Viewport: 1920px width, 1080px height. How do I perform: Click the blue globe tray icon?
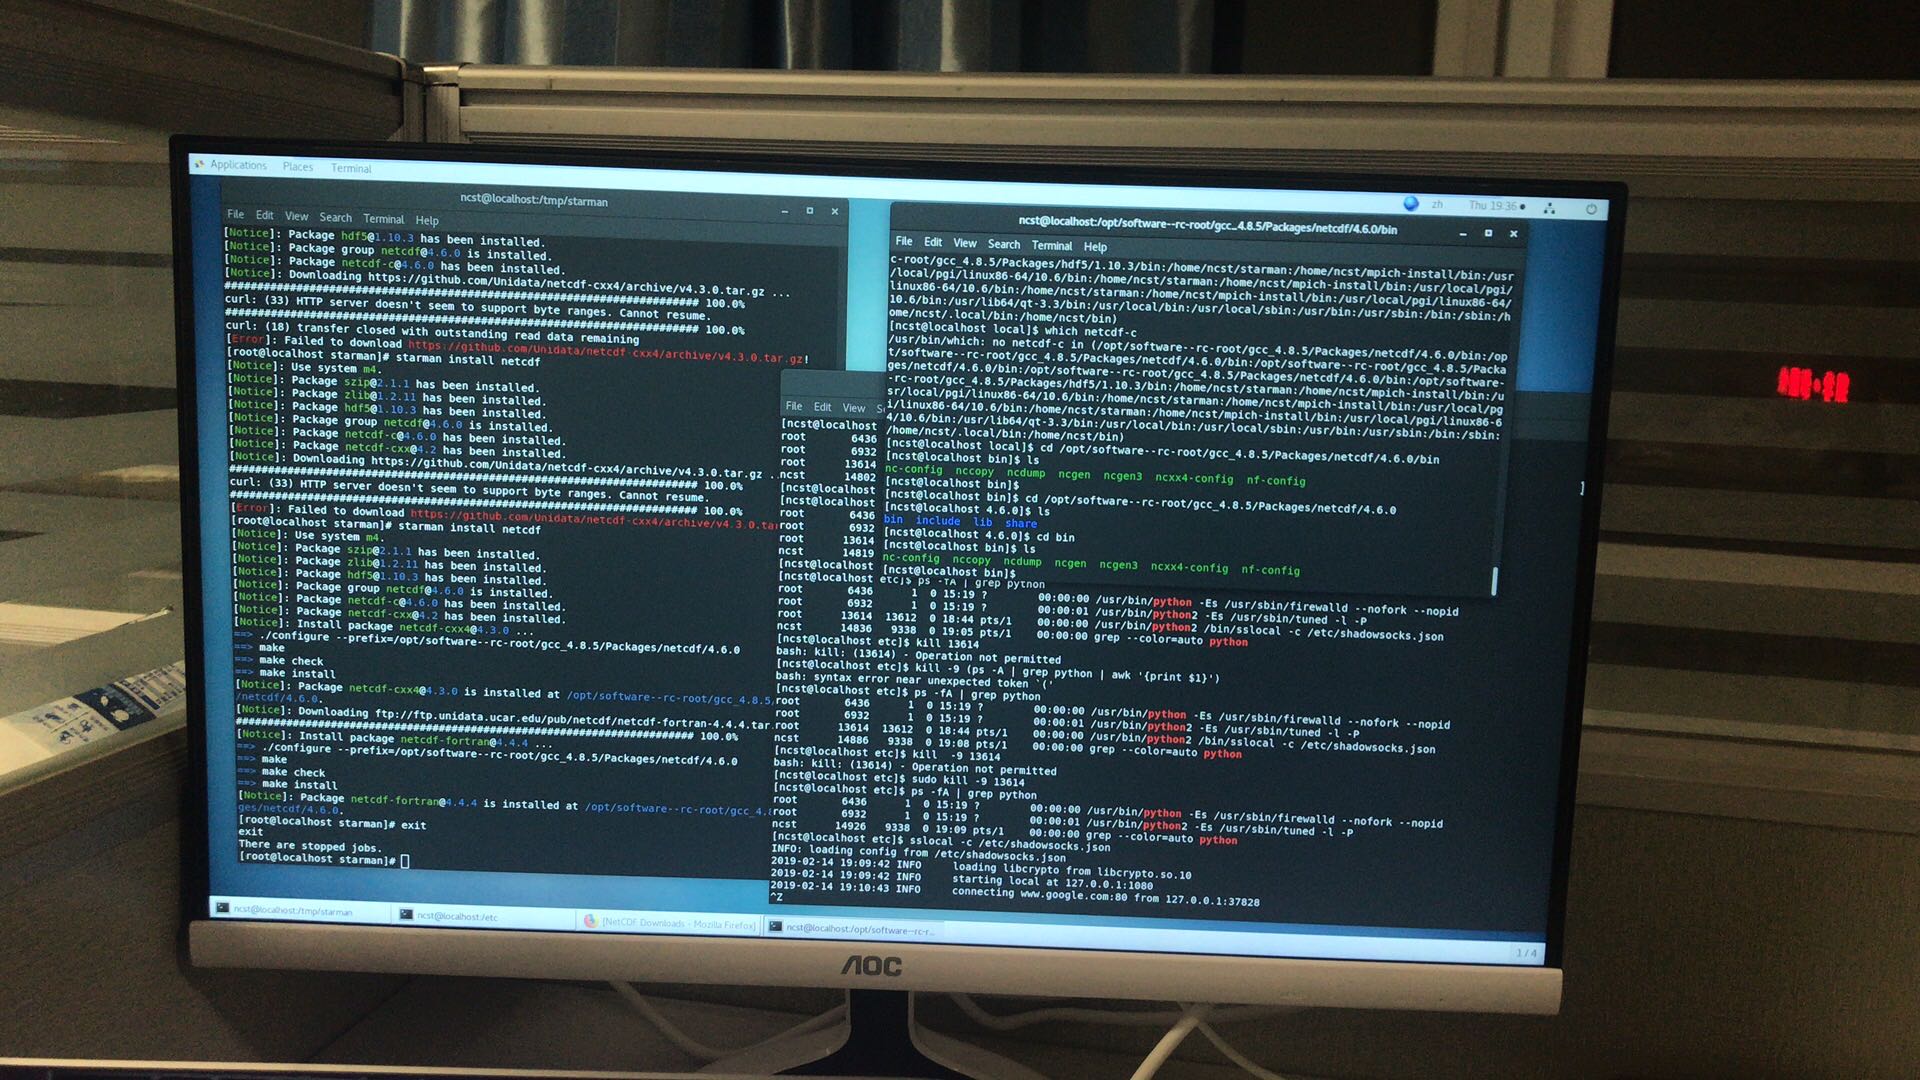pos(1411,203)
